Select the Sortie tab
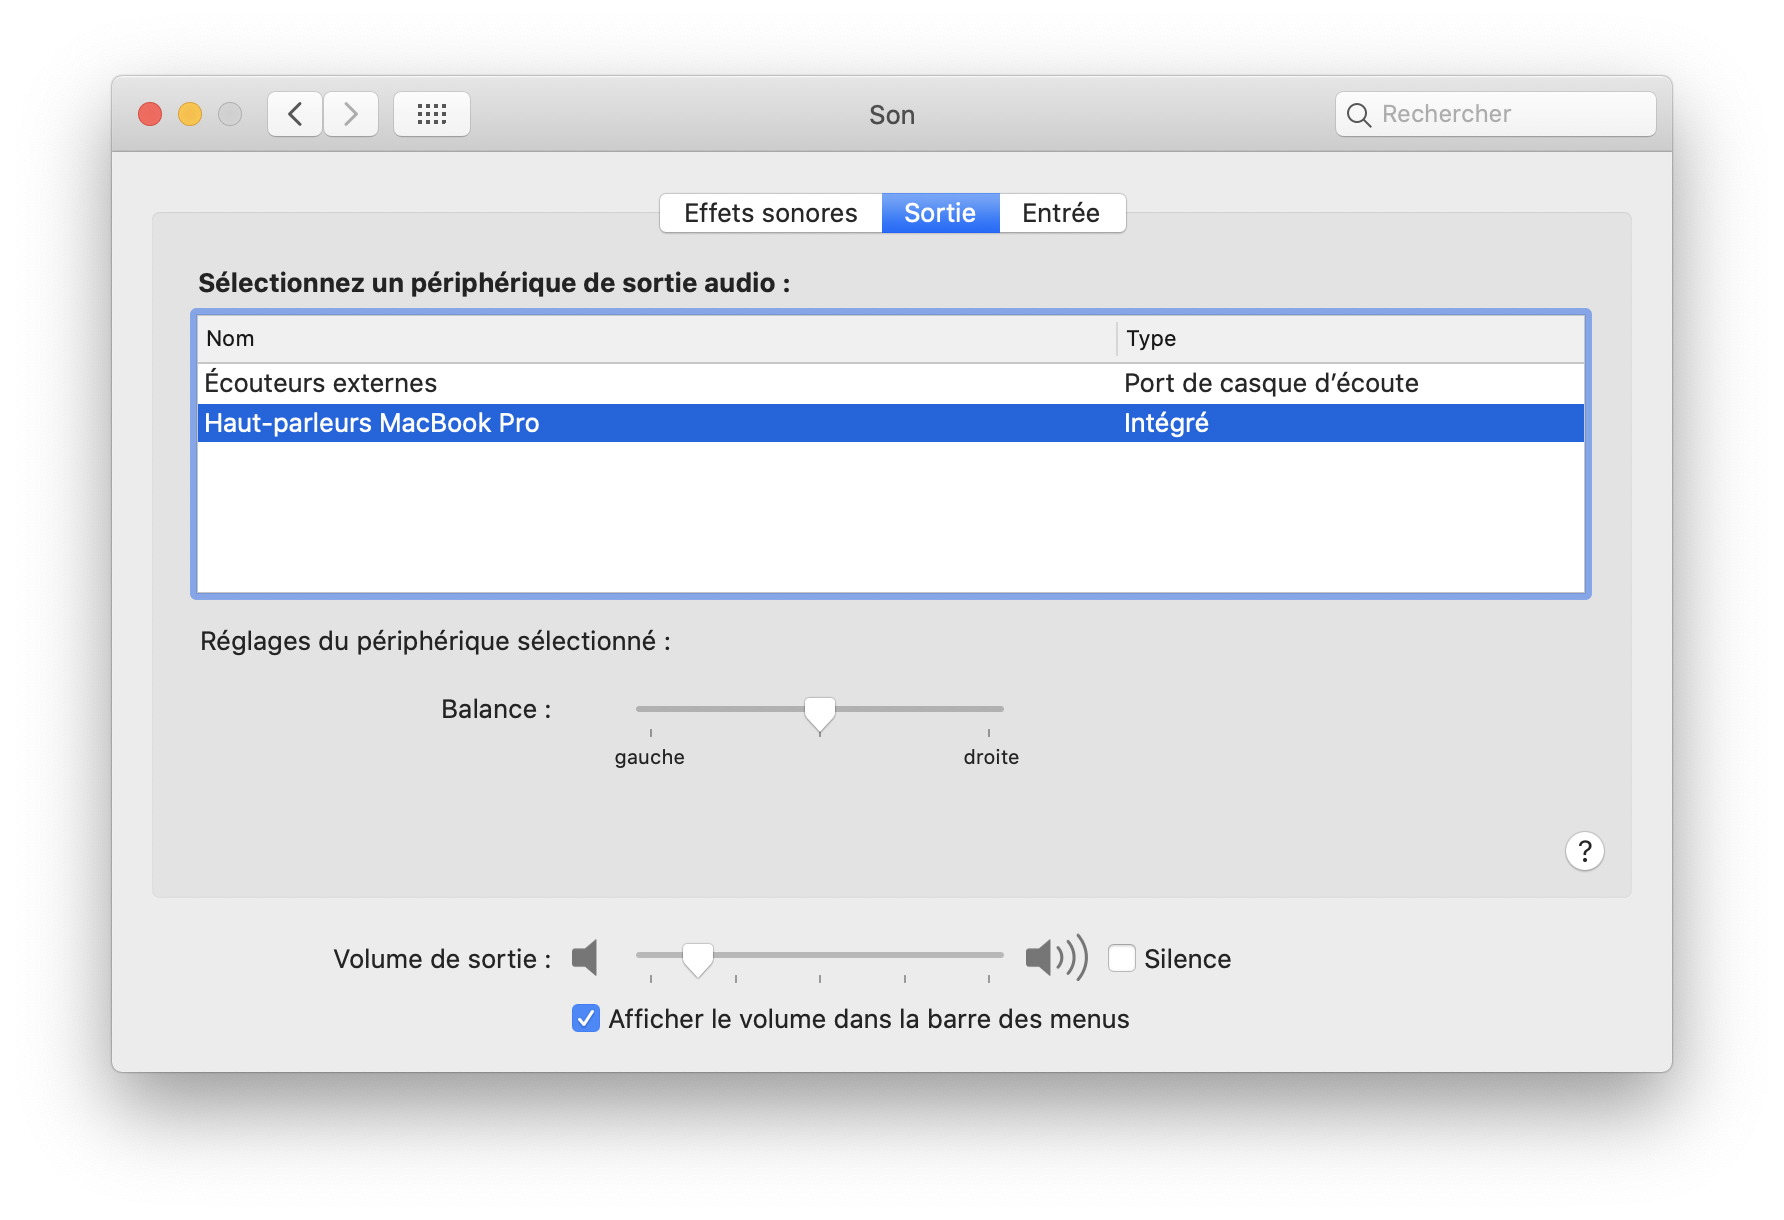This screenshot has height=1220, width=1784. (x=940, y=213)
